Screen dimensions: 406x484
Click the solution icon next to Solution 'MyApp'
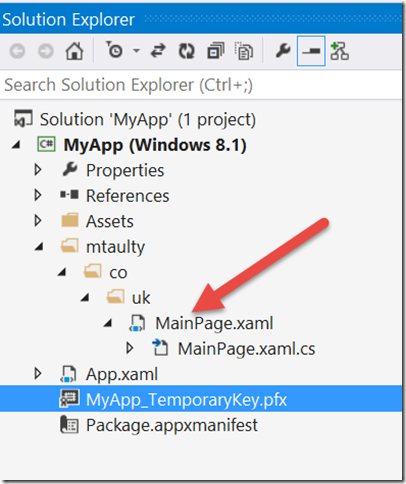(23, 119)
